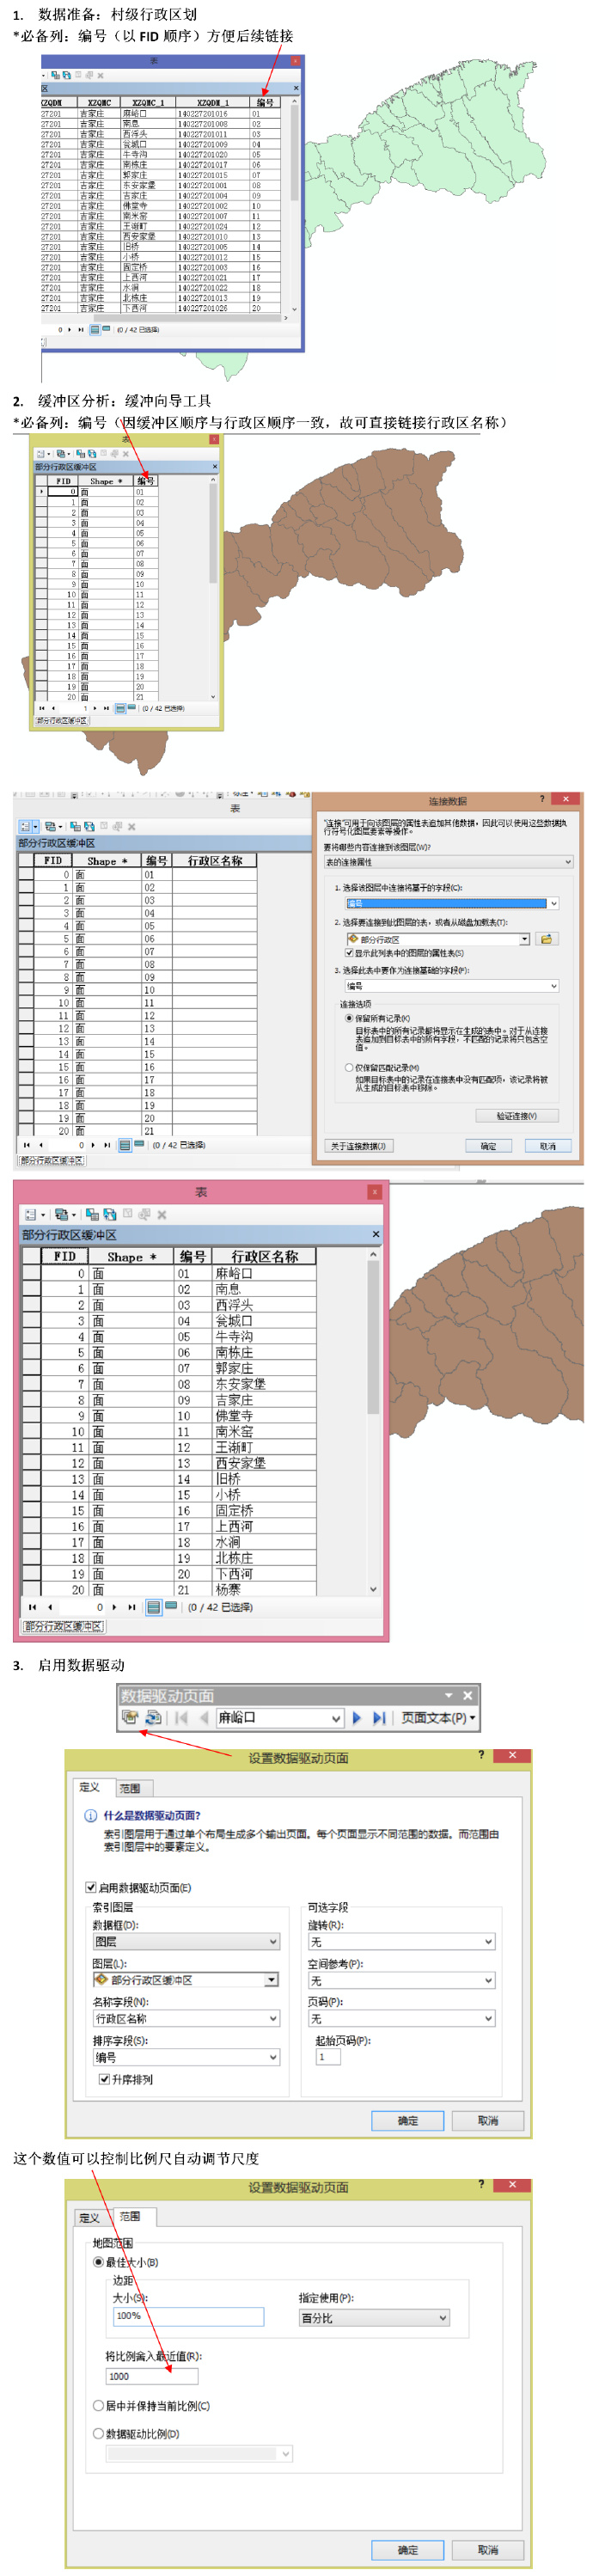Select 仅保留匹配记录 radio option

pos(349,1067)
